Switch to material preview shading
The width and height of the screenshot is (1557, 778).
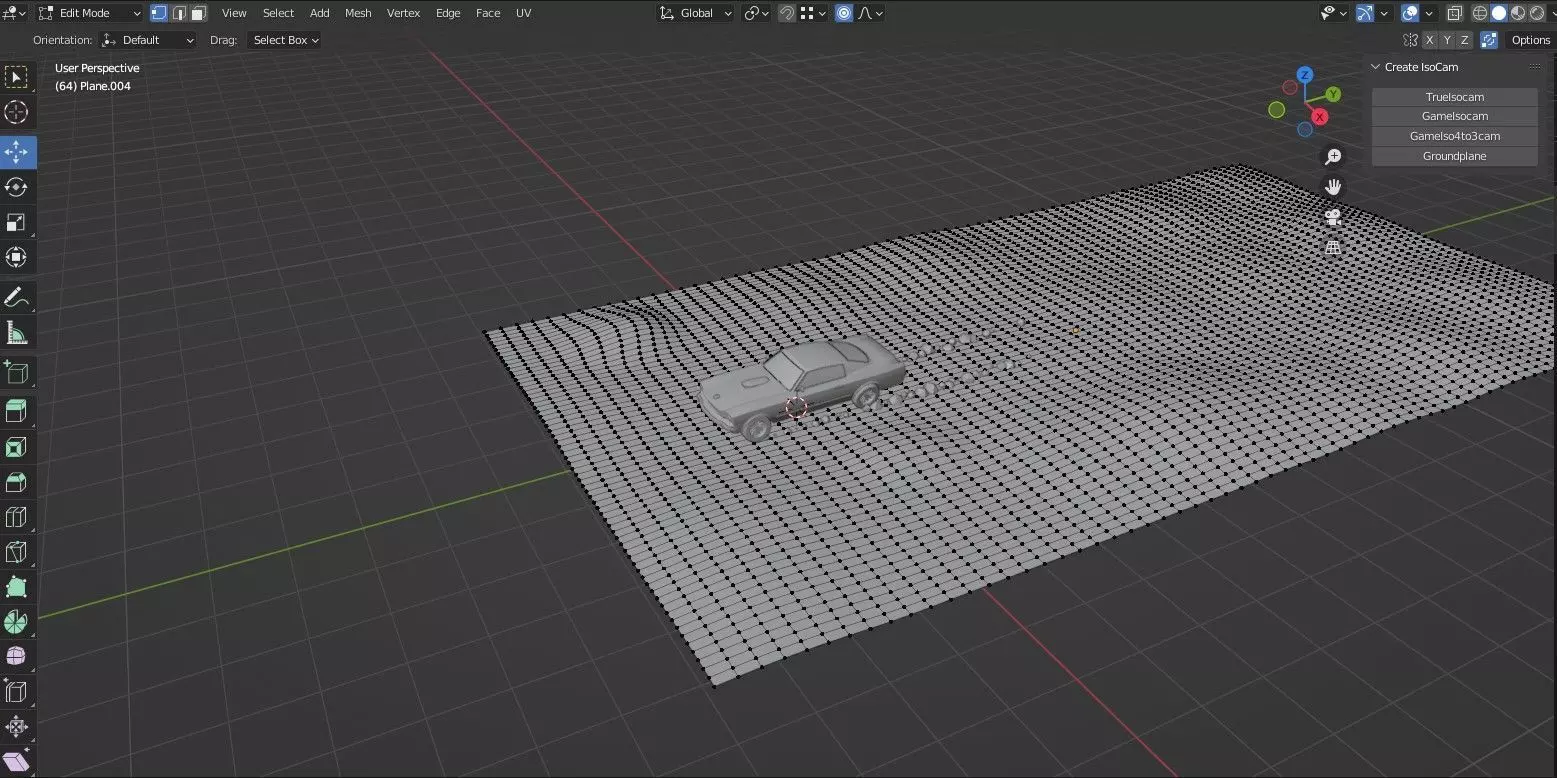click(x=1517, y=13)
